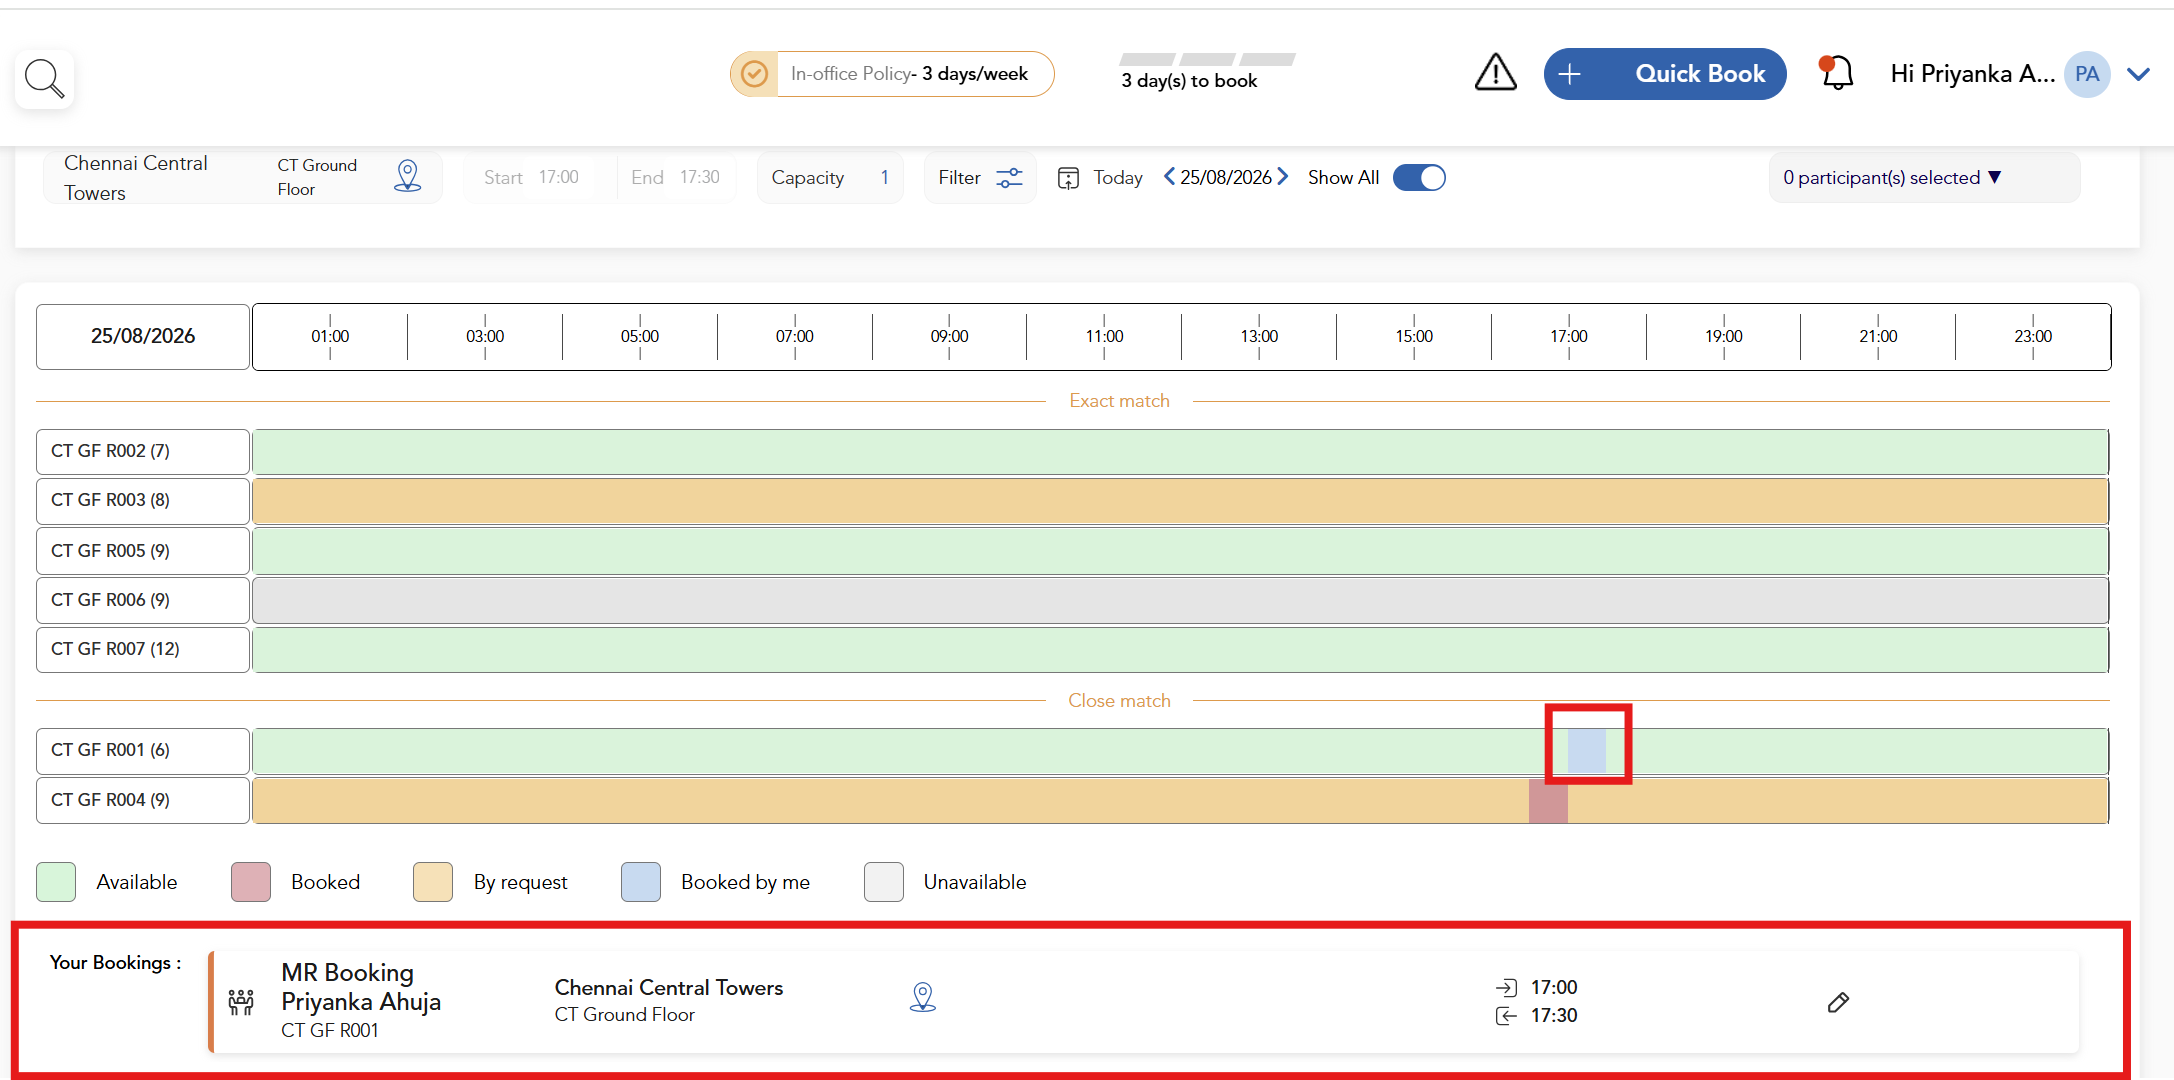Go to next date with right chevron
This screenshot has height=1080, width=2174.
click(1283, 177)
